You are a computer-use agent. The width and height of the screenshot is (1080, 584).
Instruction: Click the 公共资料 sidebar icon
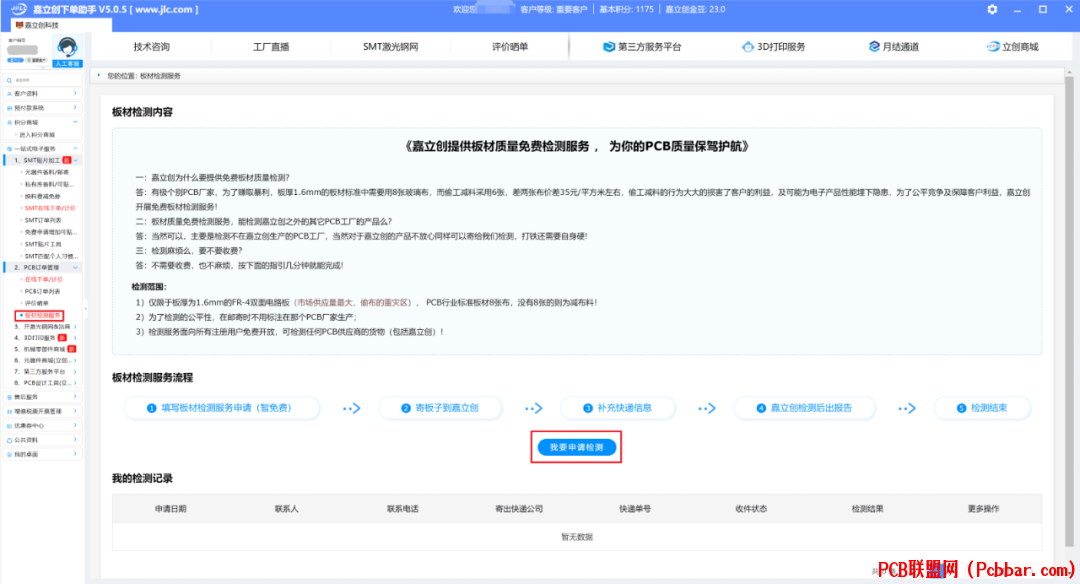tap(9, 440)
